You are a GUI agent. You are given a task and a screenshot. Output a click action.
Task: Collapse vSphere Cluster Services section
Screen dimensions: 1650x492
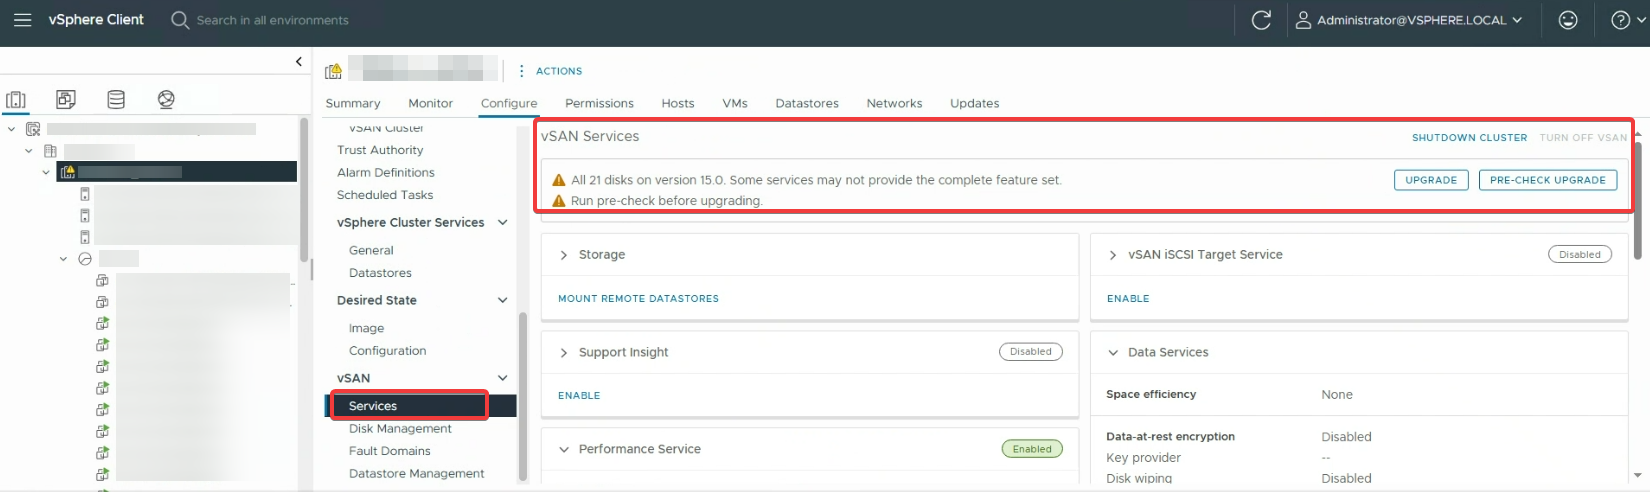502,222
